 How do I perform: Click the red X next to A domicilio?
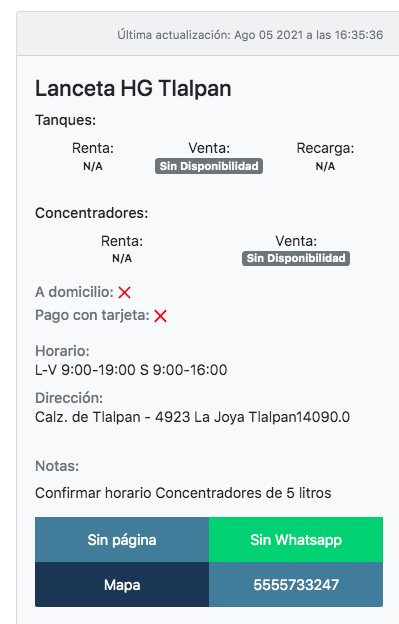[x=125, y=292]
